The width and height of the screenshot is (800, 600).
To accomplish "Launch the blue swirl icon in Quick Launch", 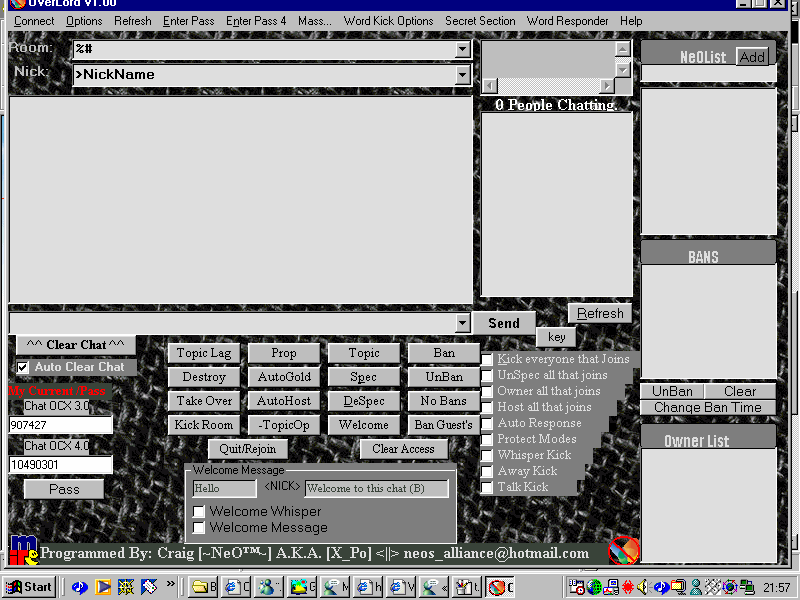I will click(x=80, y=587).
